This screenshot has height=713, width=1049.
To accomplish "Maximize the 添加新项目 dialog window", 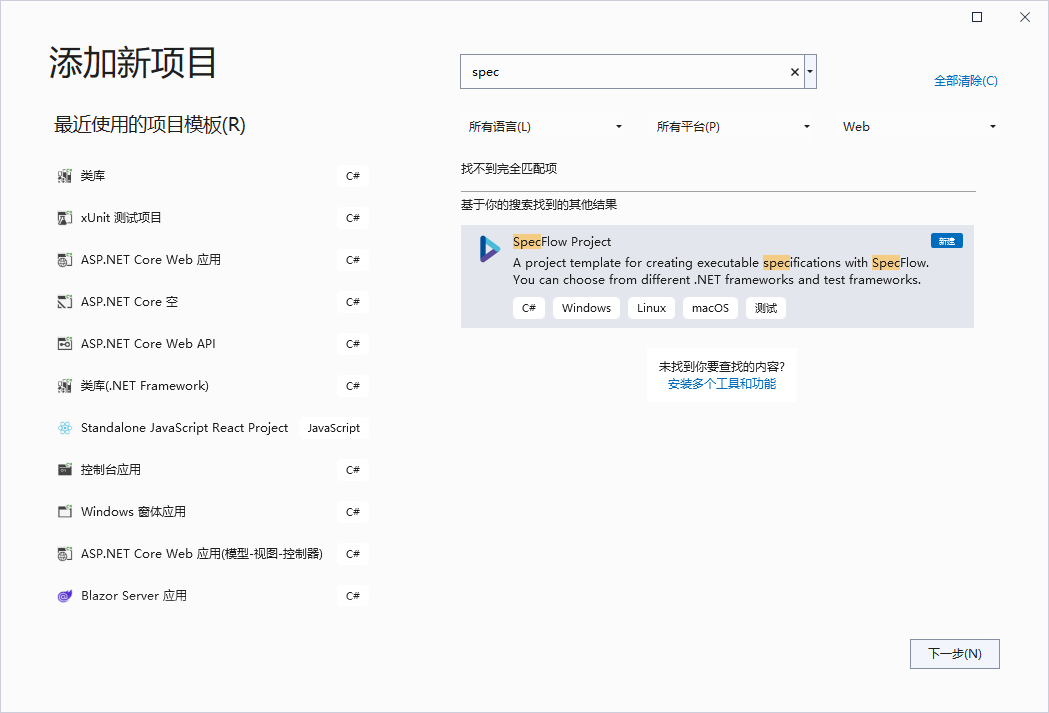I will (977, 17).
